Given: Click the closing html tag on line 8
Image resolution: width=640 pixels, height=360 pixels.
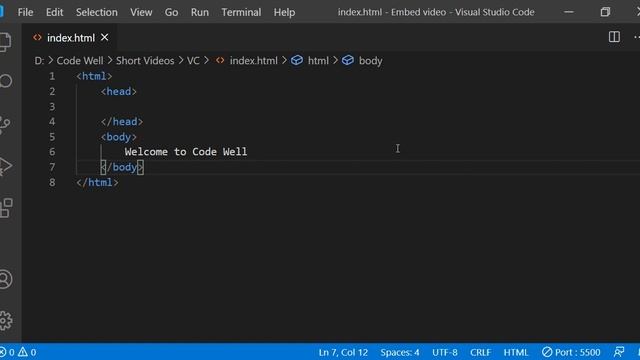Looking at the screenshot, I should click(98, 182).
